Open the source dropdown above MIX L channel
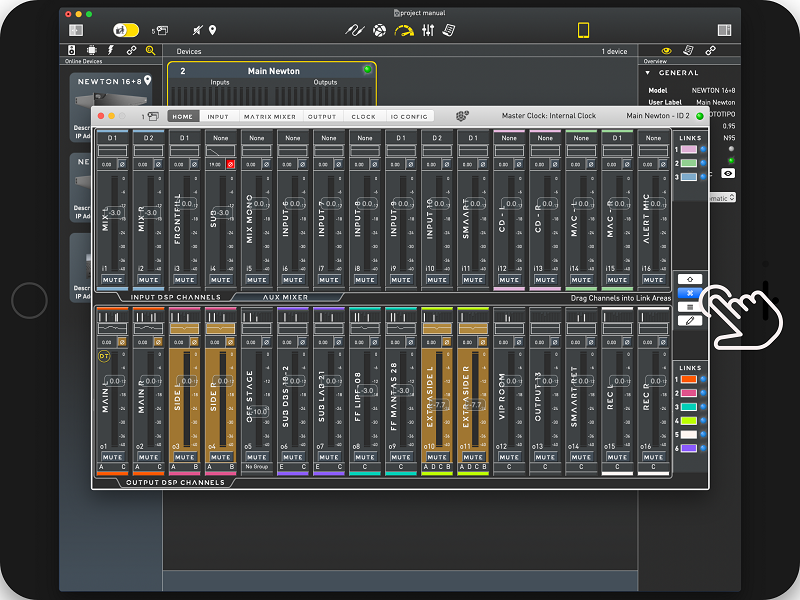Image resolution: width=800 pixels, height=600 pixels. pyautogui.click(x=112, y=137)
